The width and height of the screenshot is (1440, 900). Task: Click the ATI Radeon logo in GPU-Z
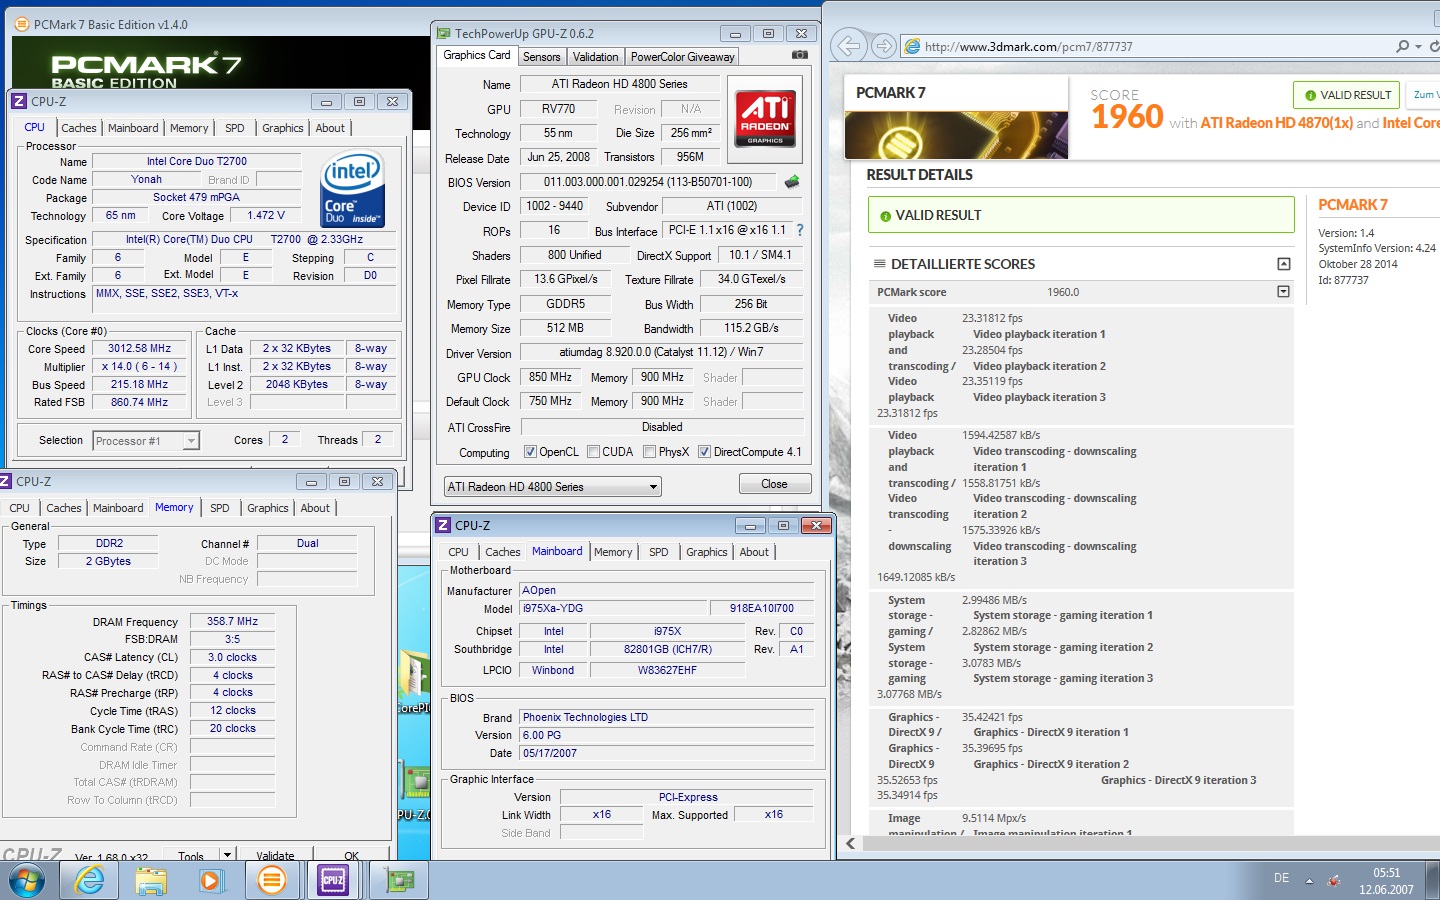766,119
